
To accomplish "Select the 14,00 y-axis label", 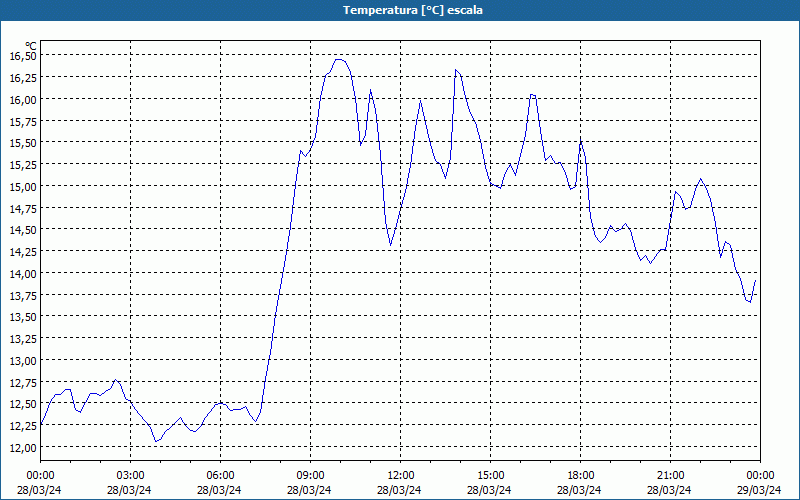I will [23, 273].
